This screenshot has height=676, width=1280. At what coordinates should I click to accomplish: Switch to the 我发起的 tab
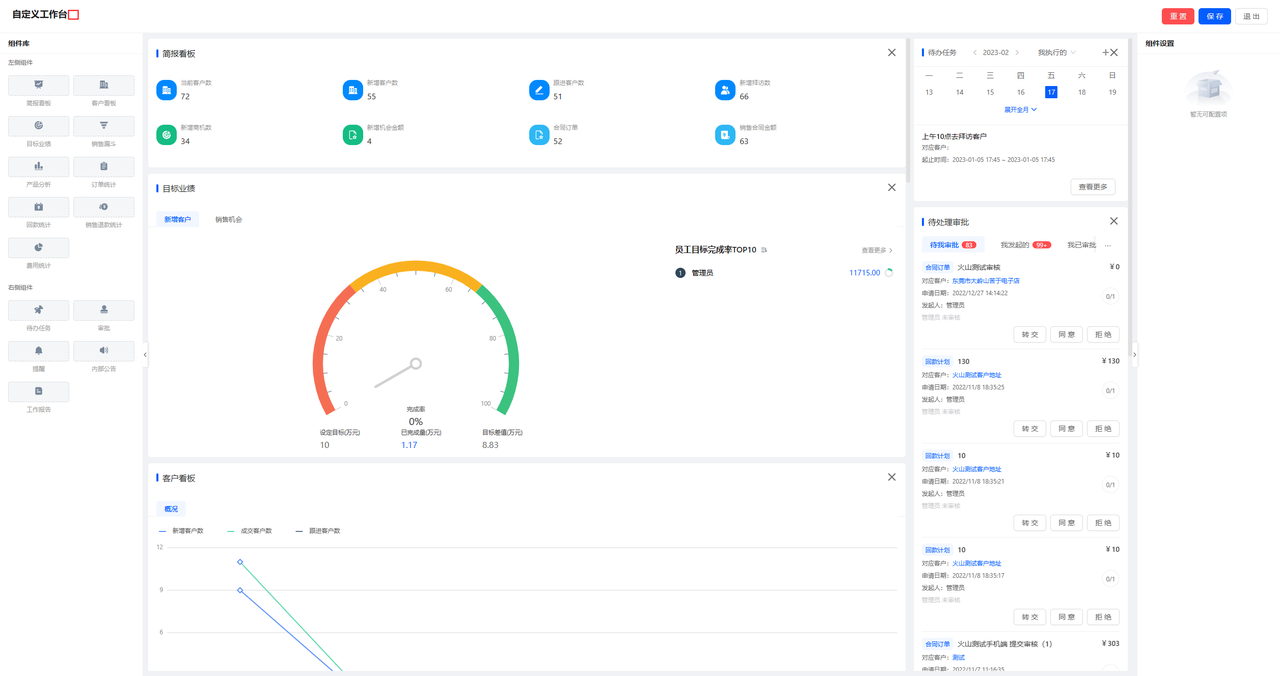(x=1025, y=245)
